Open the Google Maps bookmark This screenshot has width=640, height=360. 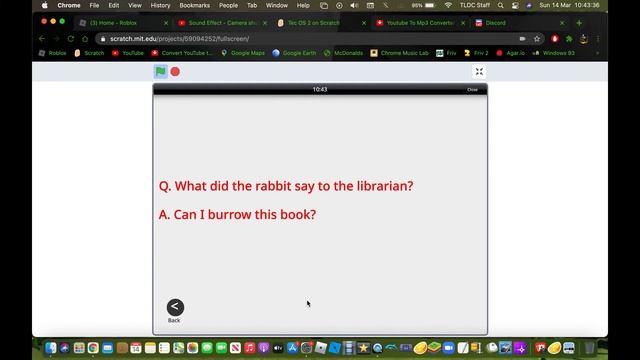click(243, 53)
